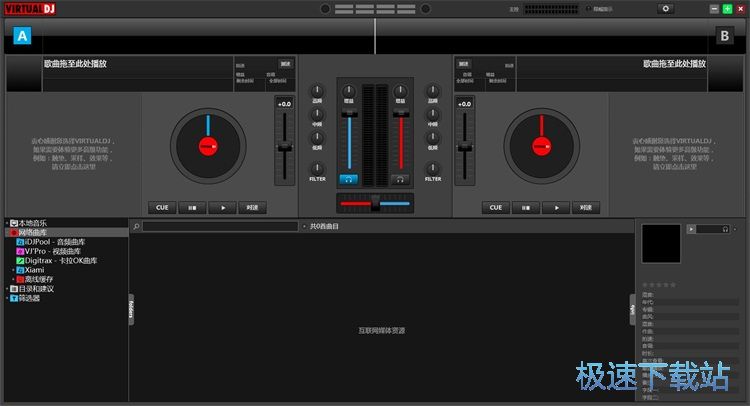Sync deck B with 对速 button

(x=585, y=208)
